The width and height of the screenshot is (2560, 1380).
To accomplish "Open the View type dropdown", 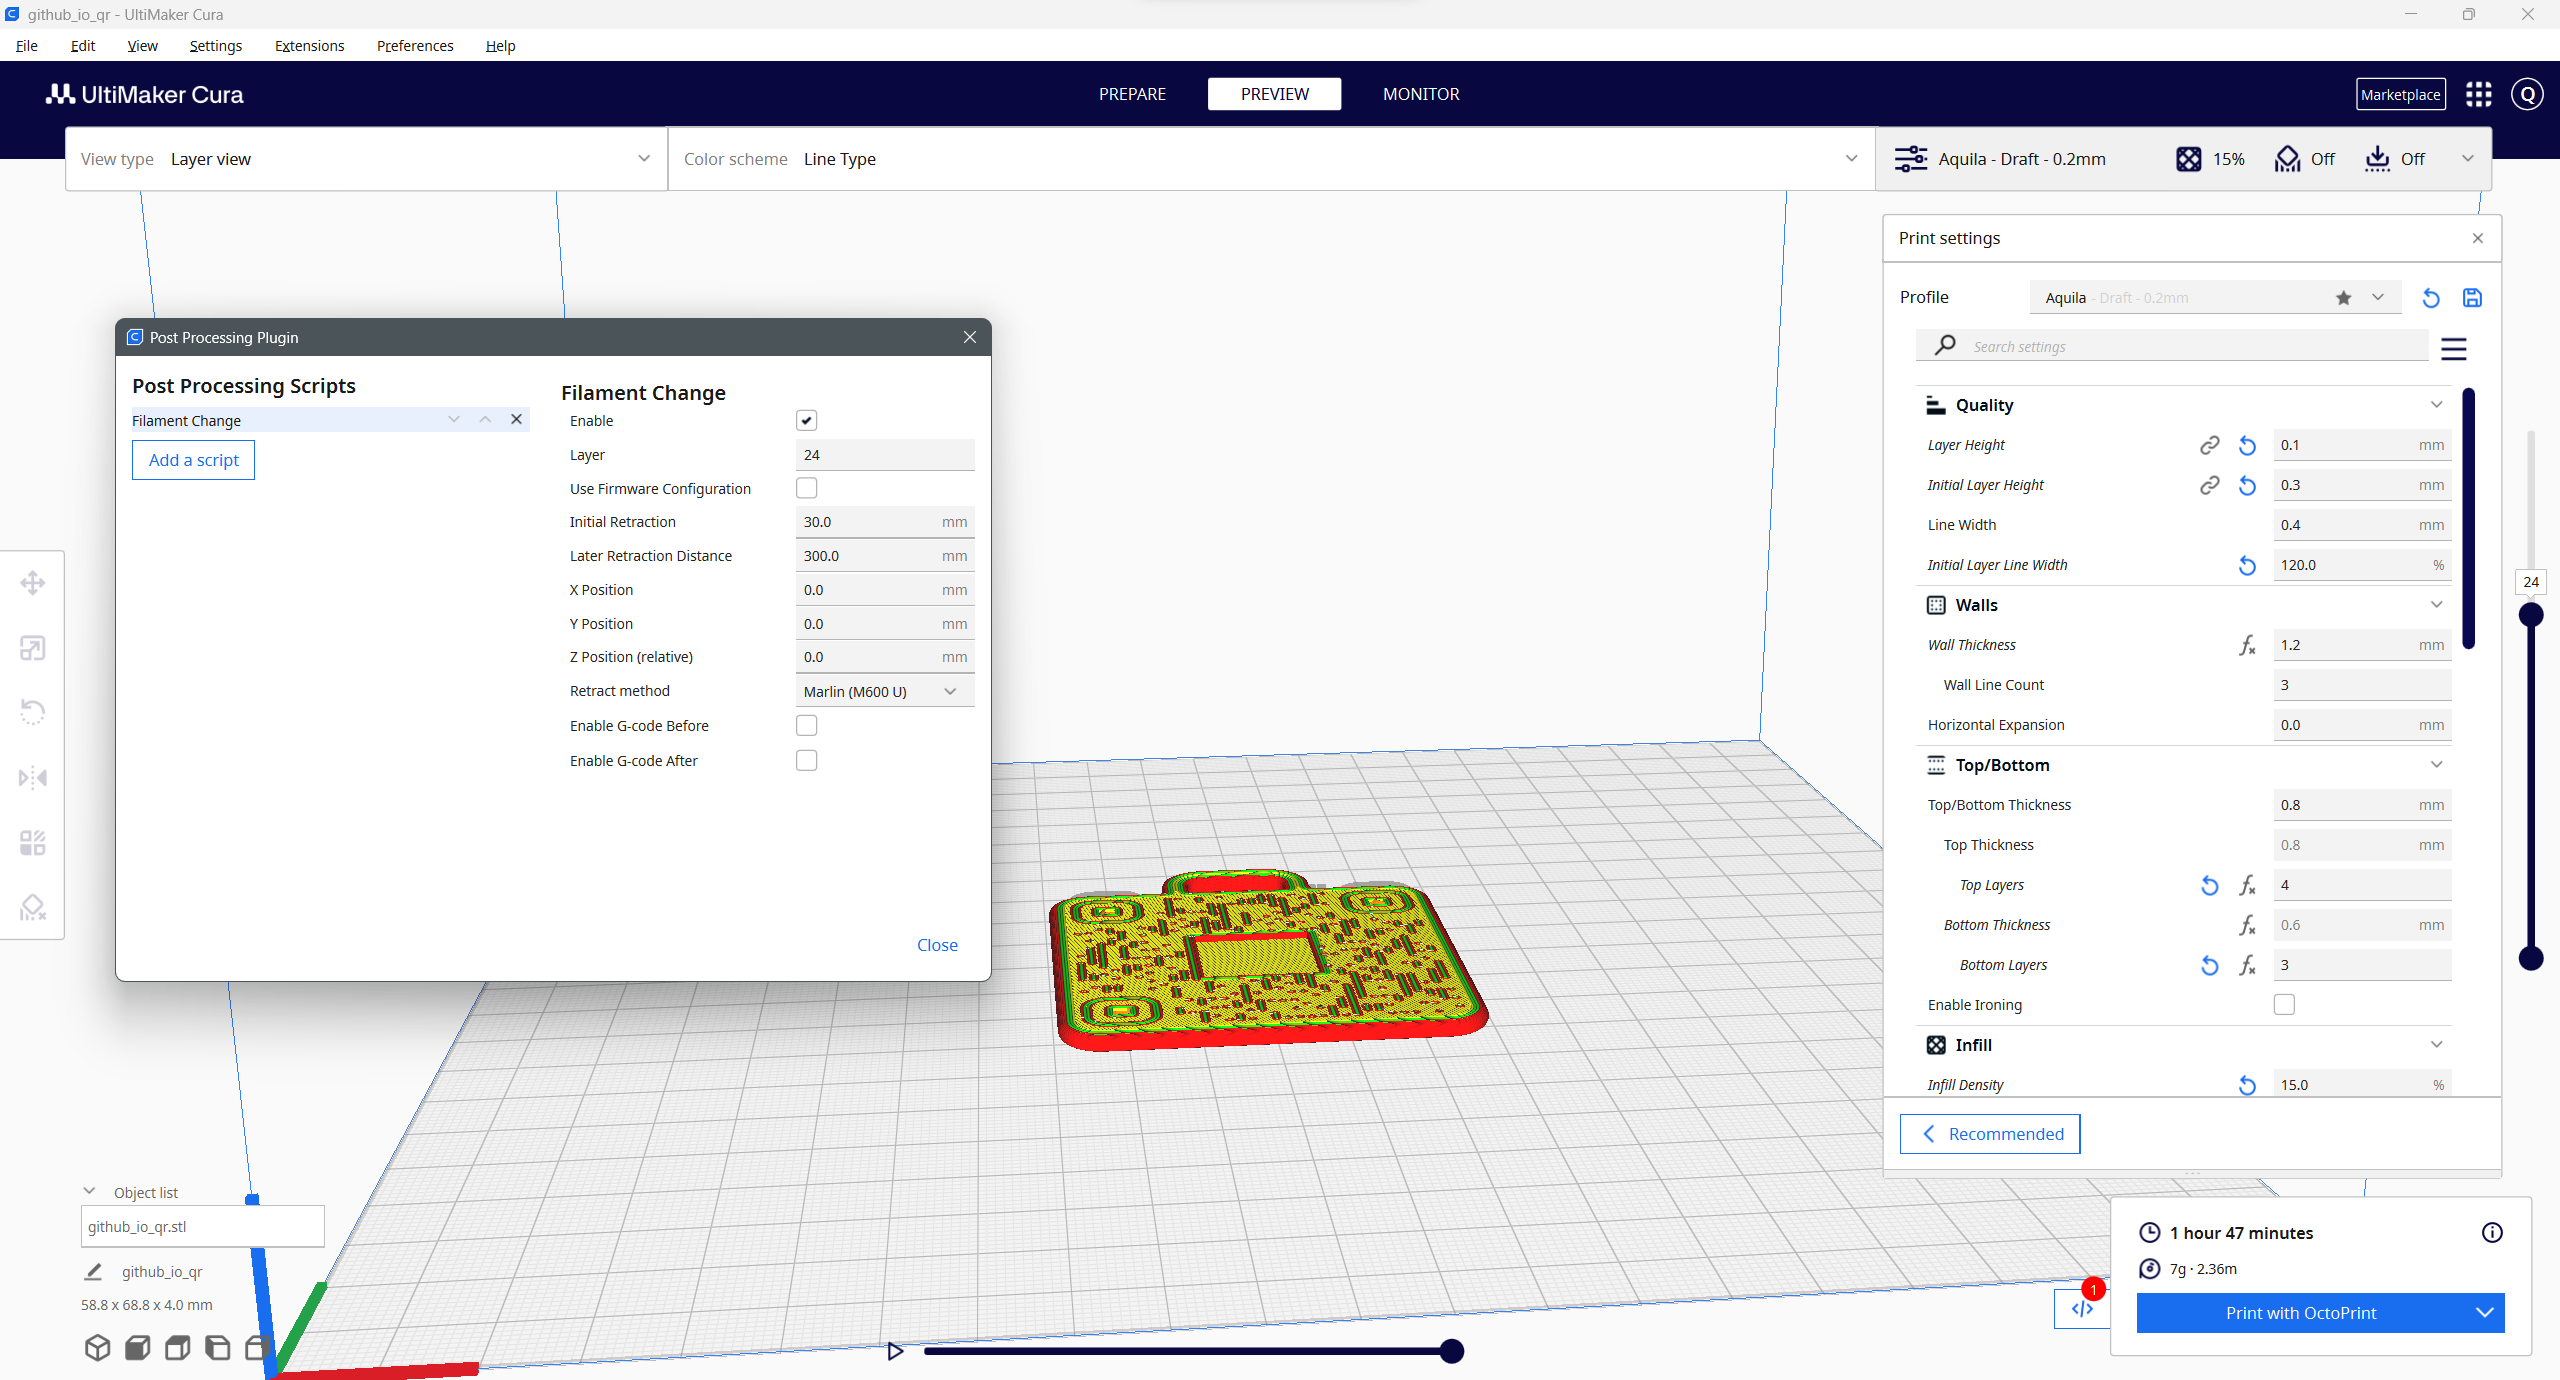I will click(366, 159).
